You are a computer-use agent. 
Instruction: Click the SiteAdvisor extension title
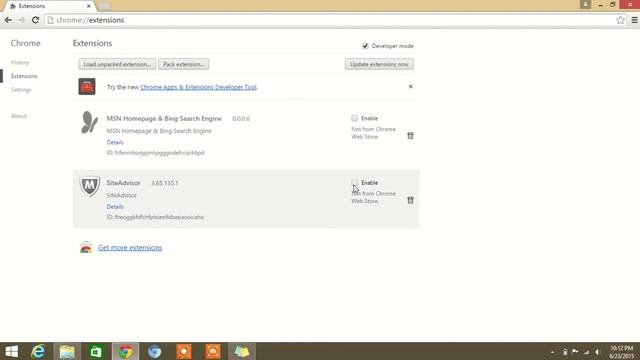click(x=123, y=183)
